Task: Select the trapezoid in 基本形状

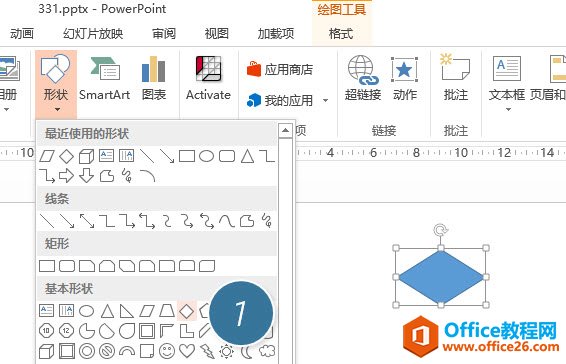Action: coord(167,311)
